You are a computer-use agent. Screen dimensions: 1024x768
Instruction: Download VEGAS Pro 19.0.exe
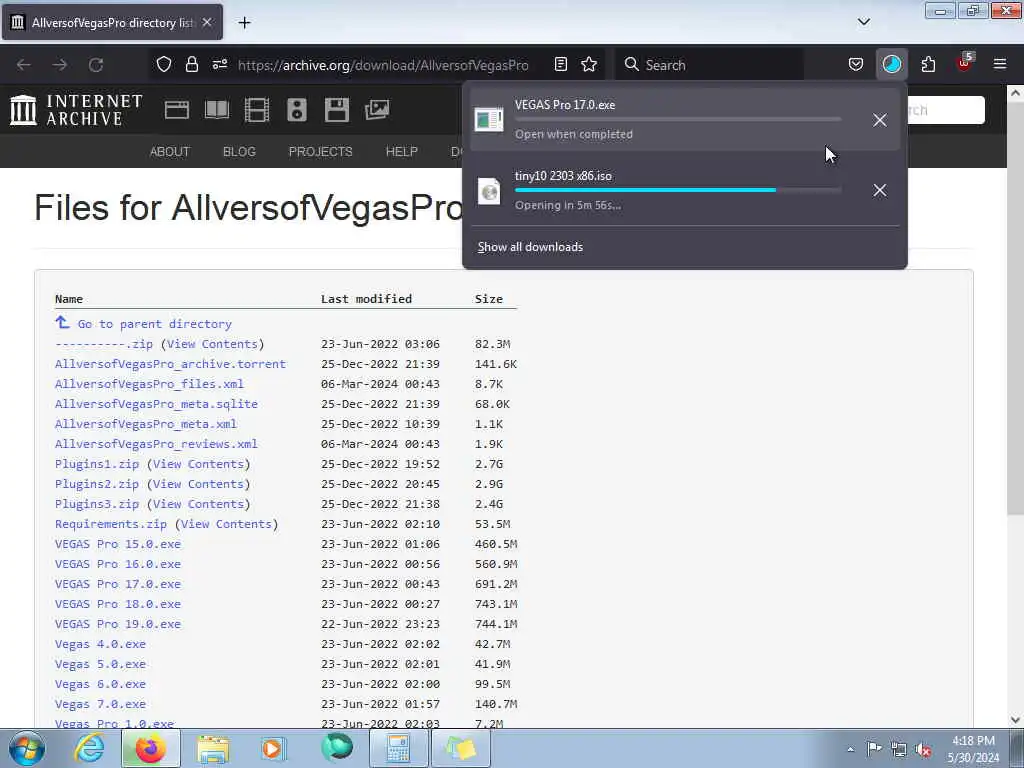coord(118,624)
